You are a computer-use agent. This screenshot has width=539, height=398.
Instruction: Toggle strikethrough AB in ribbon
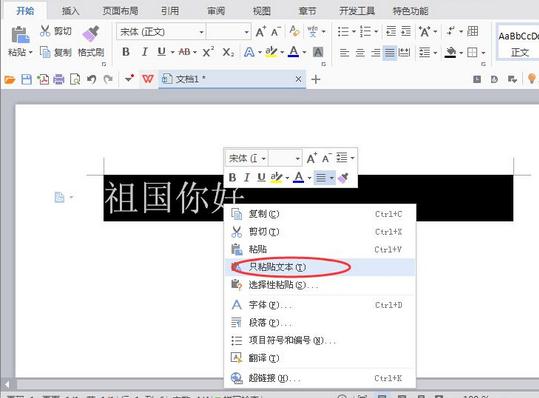[185, 52]
